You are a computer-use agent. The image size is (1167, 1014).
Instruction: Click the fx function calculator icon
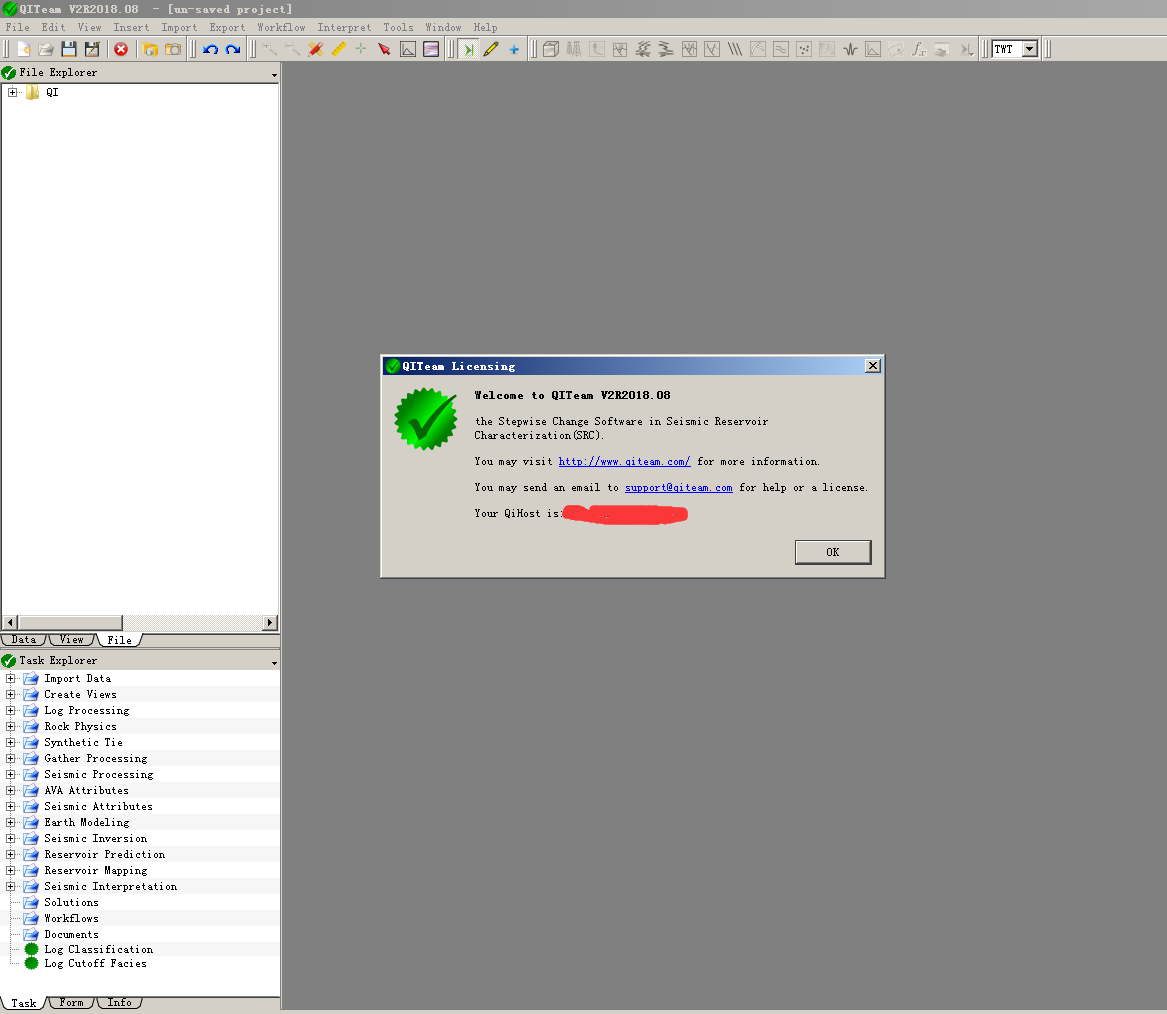(x=919, y=49)
